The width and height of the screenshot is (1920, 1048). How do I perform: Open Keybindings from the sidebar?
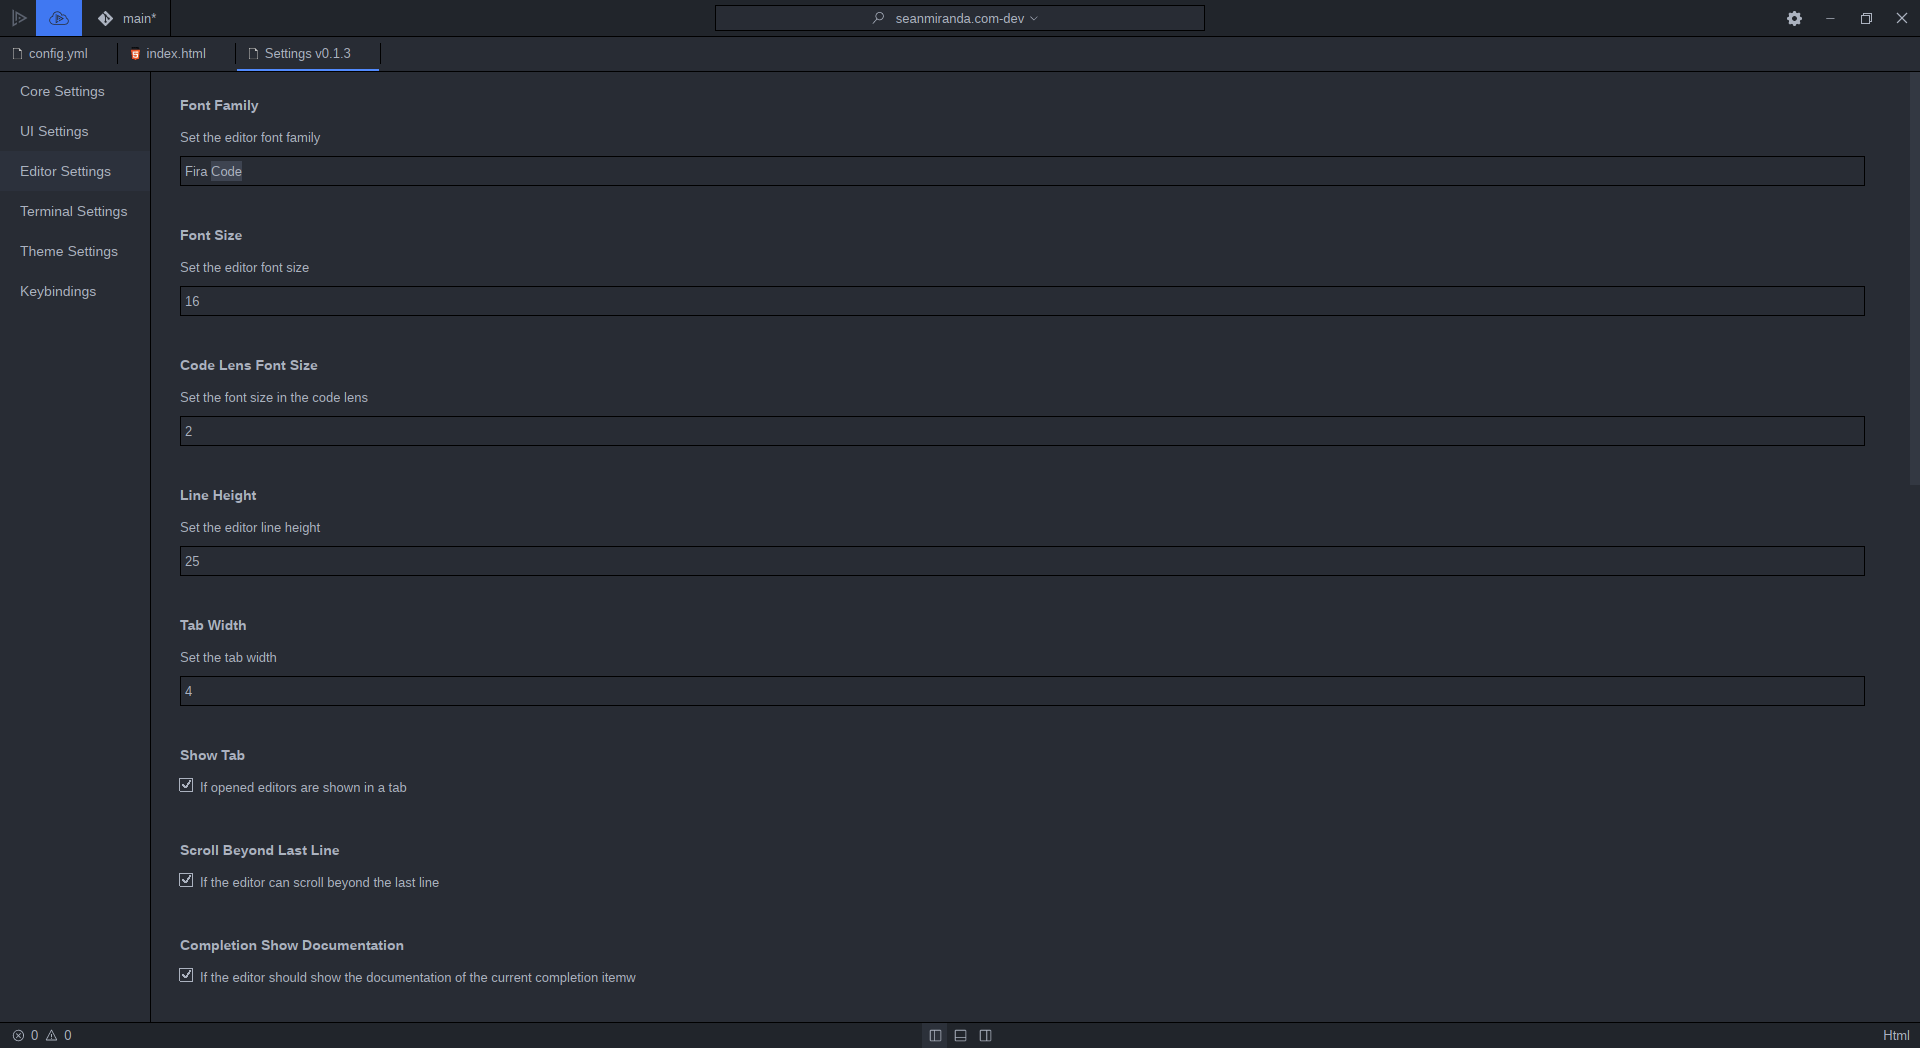tap(57, 291)
